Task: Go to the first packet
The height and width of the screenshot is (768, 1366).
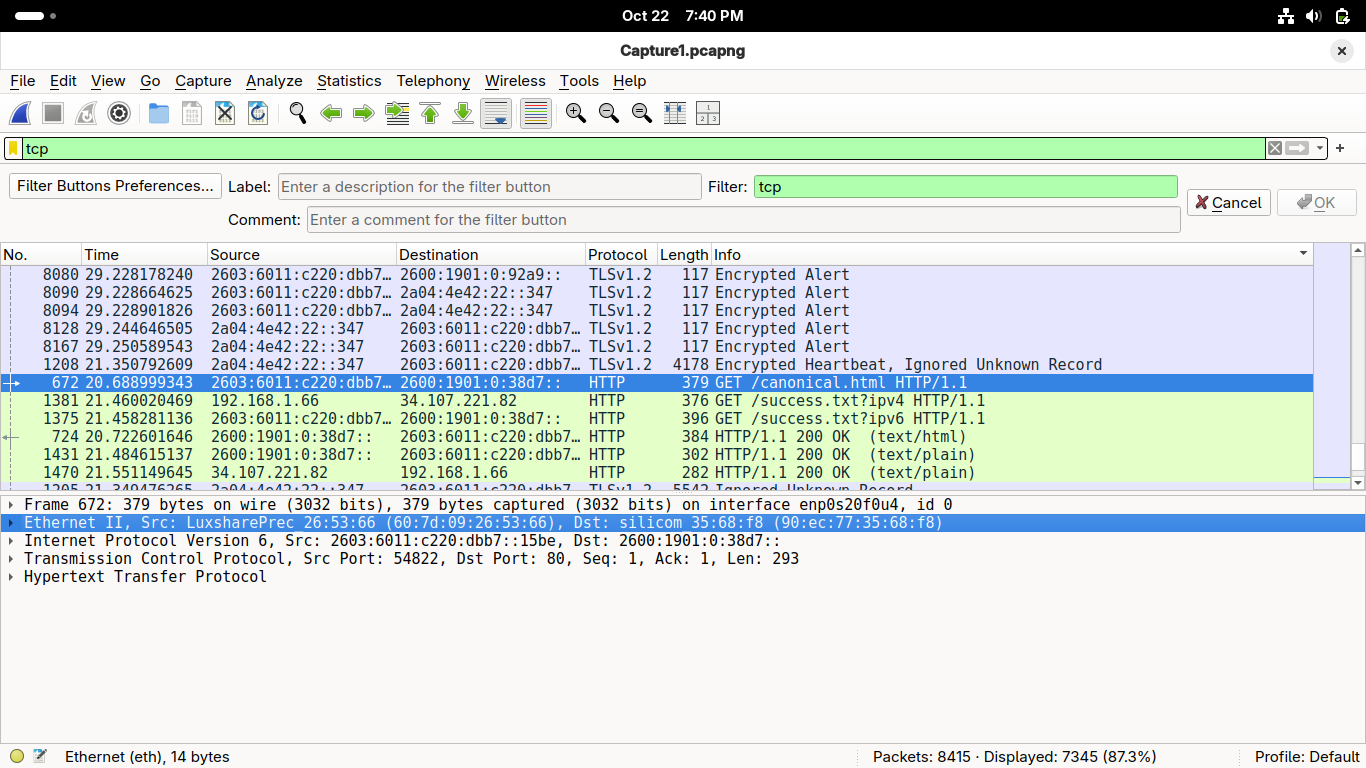Action: pos(430,114)
